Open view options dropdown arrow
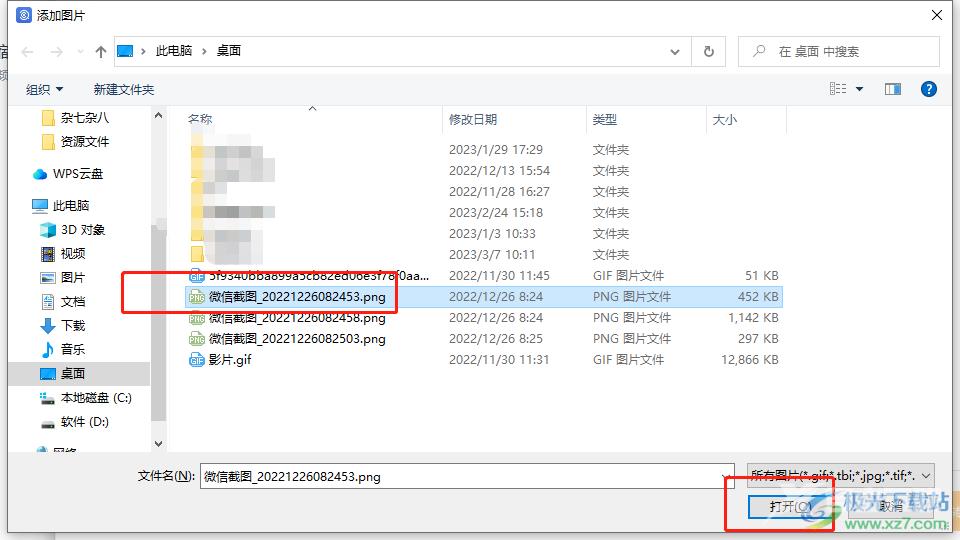 860,89
